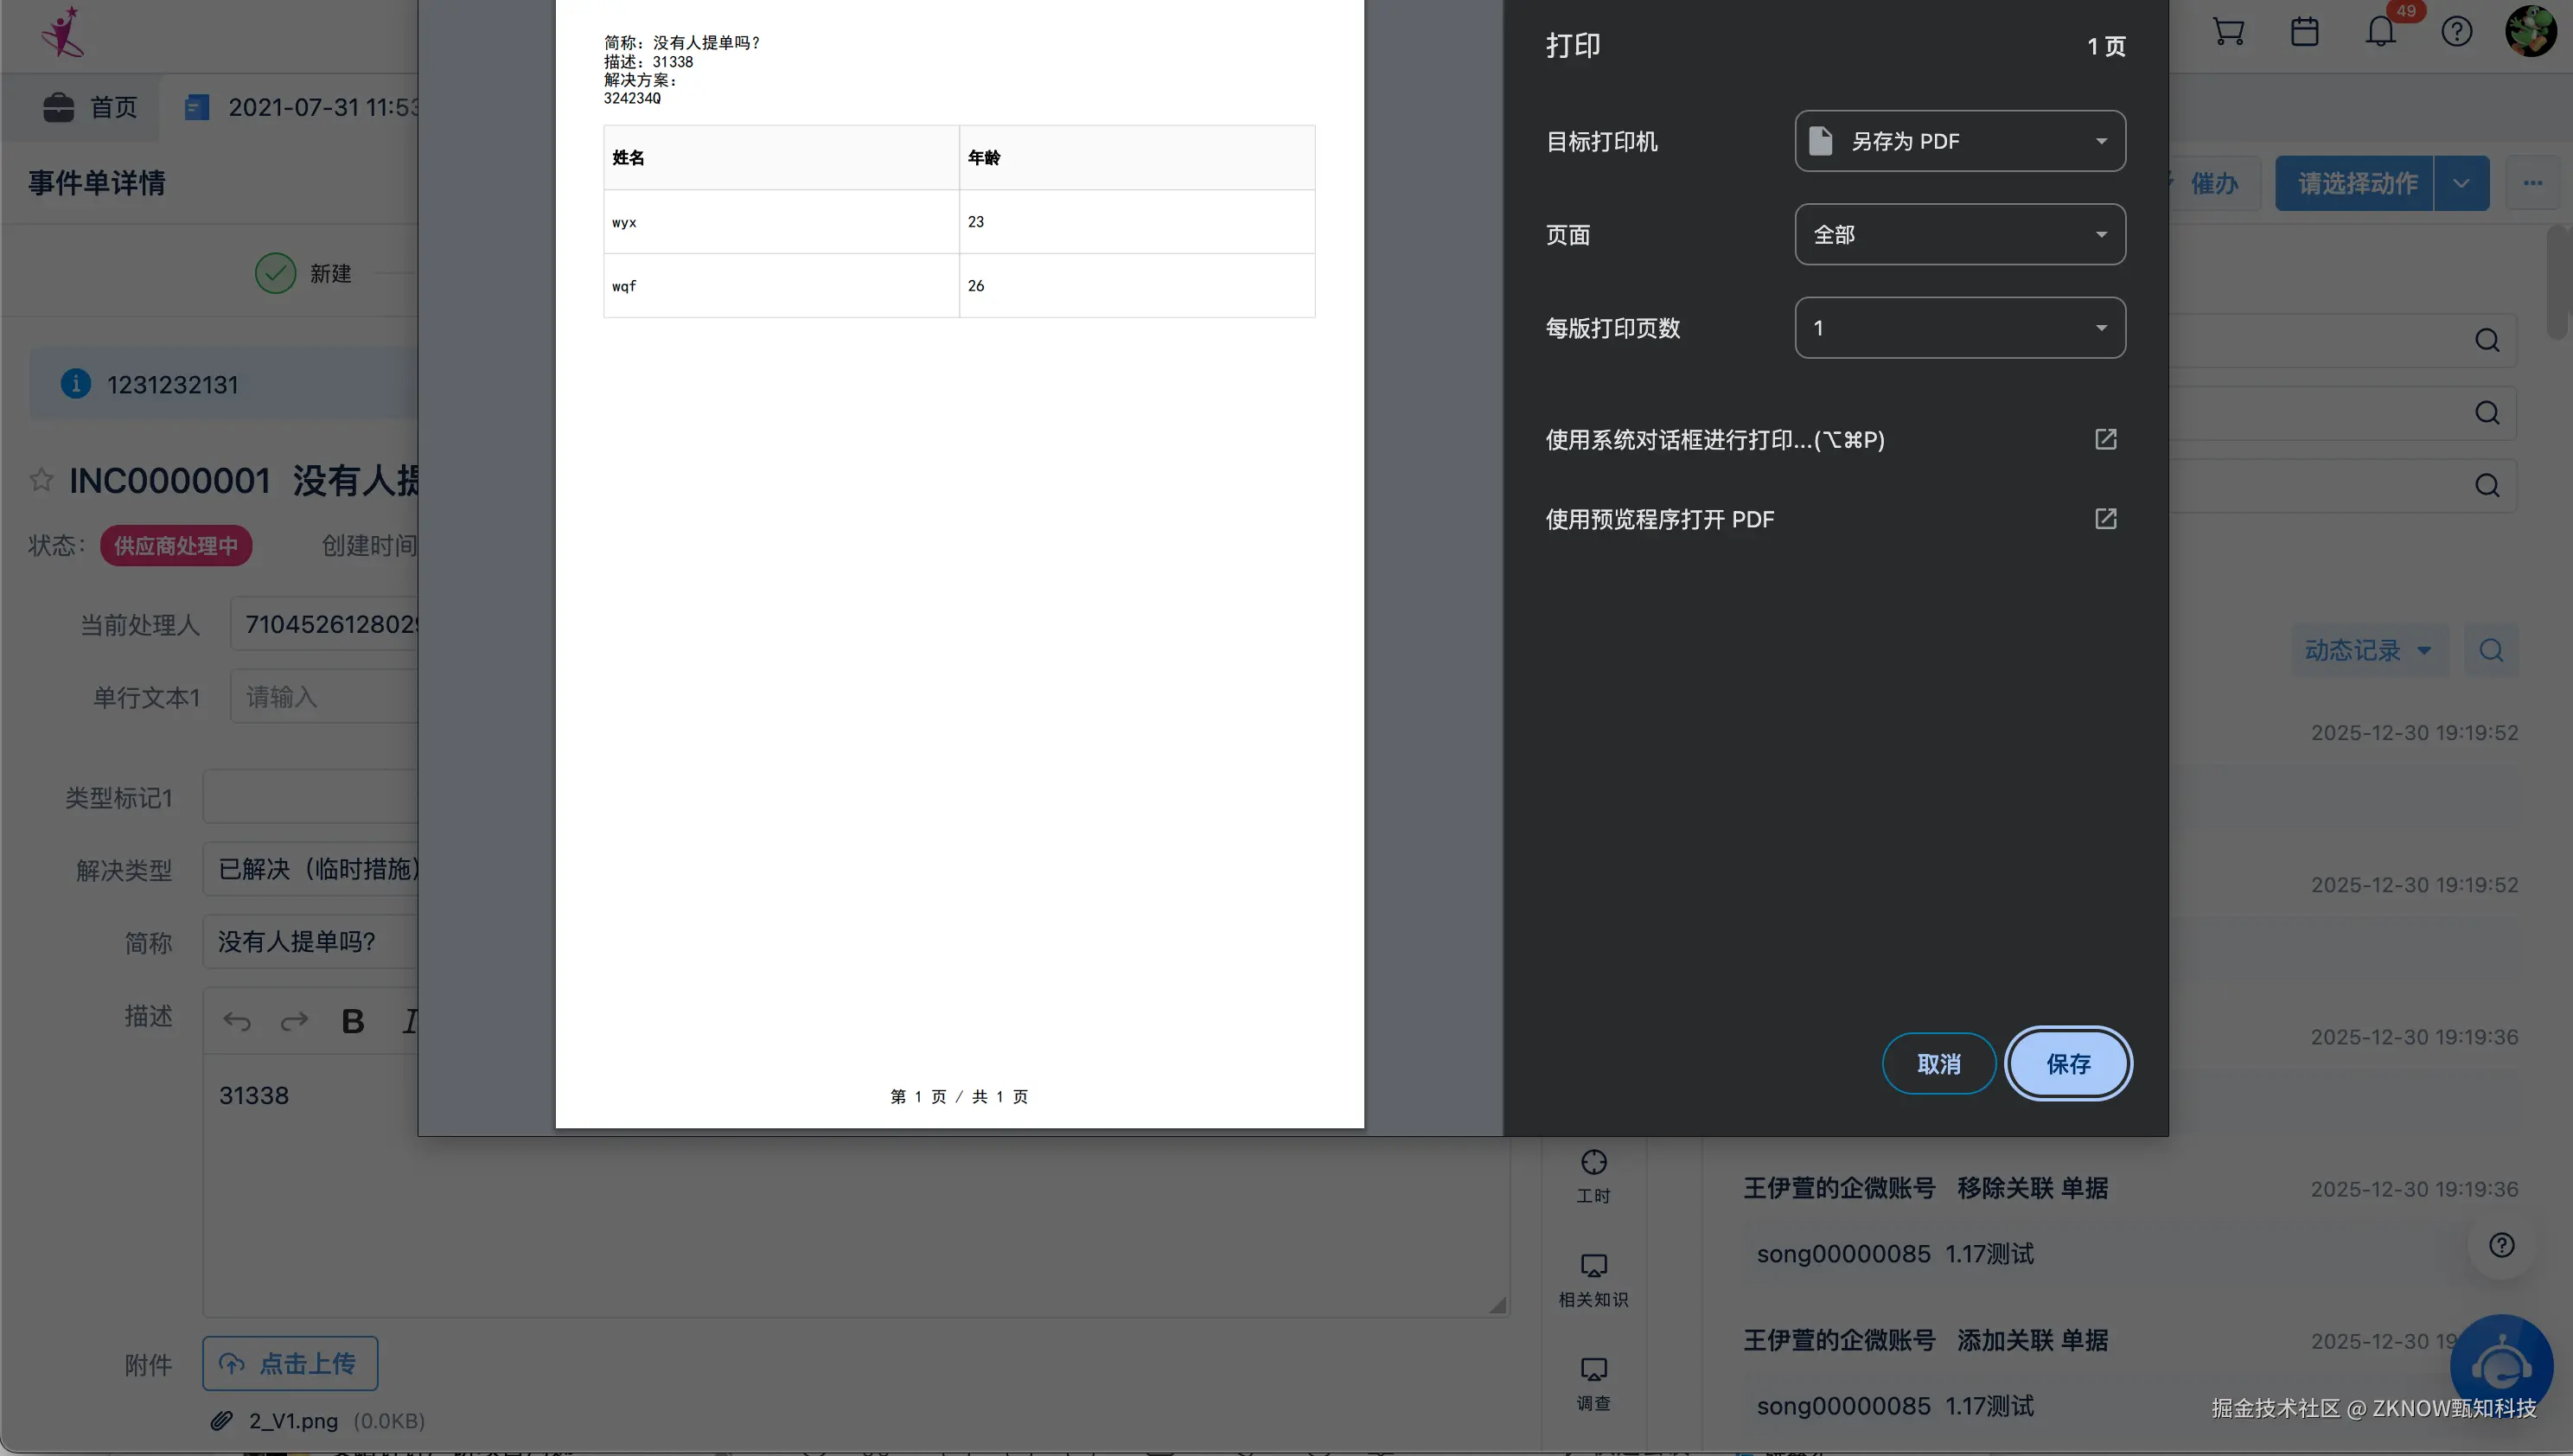
Task: Expand the 目标打印机 destination dropdown
Action: tap(1960, 141)
